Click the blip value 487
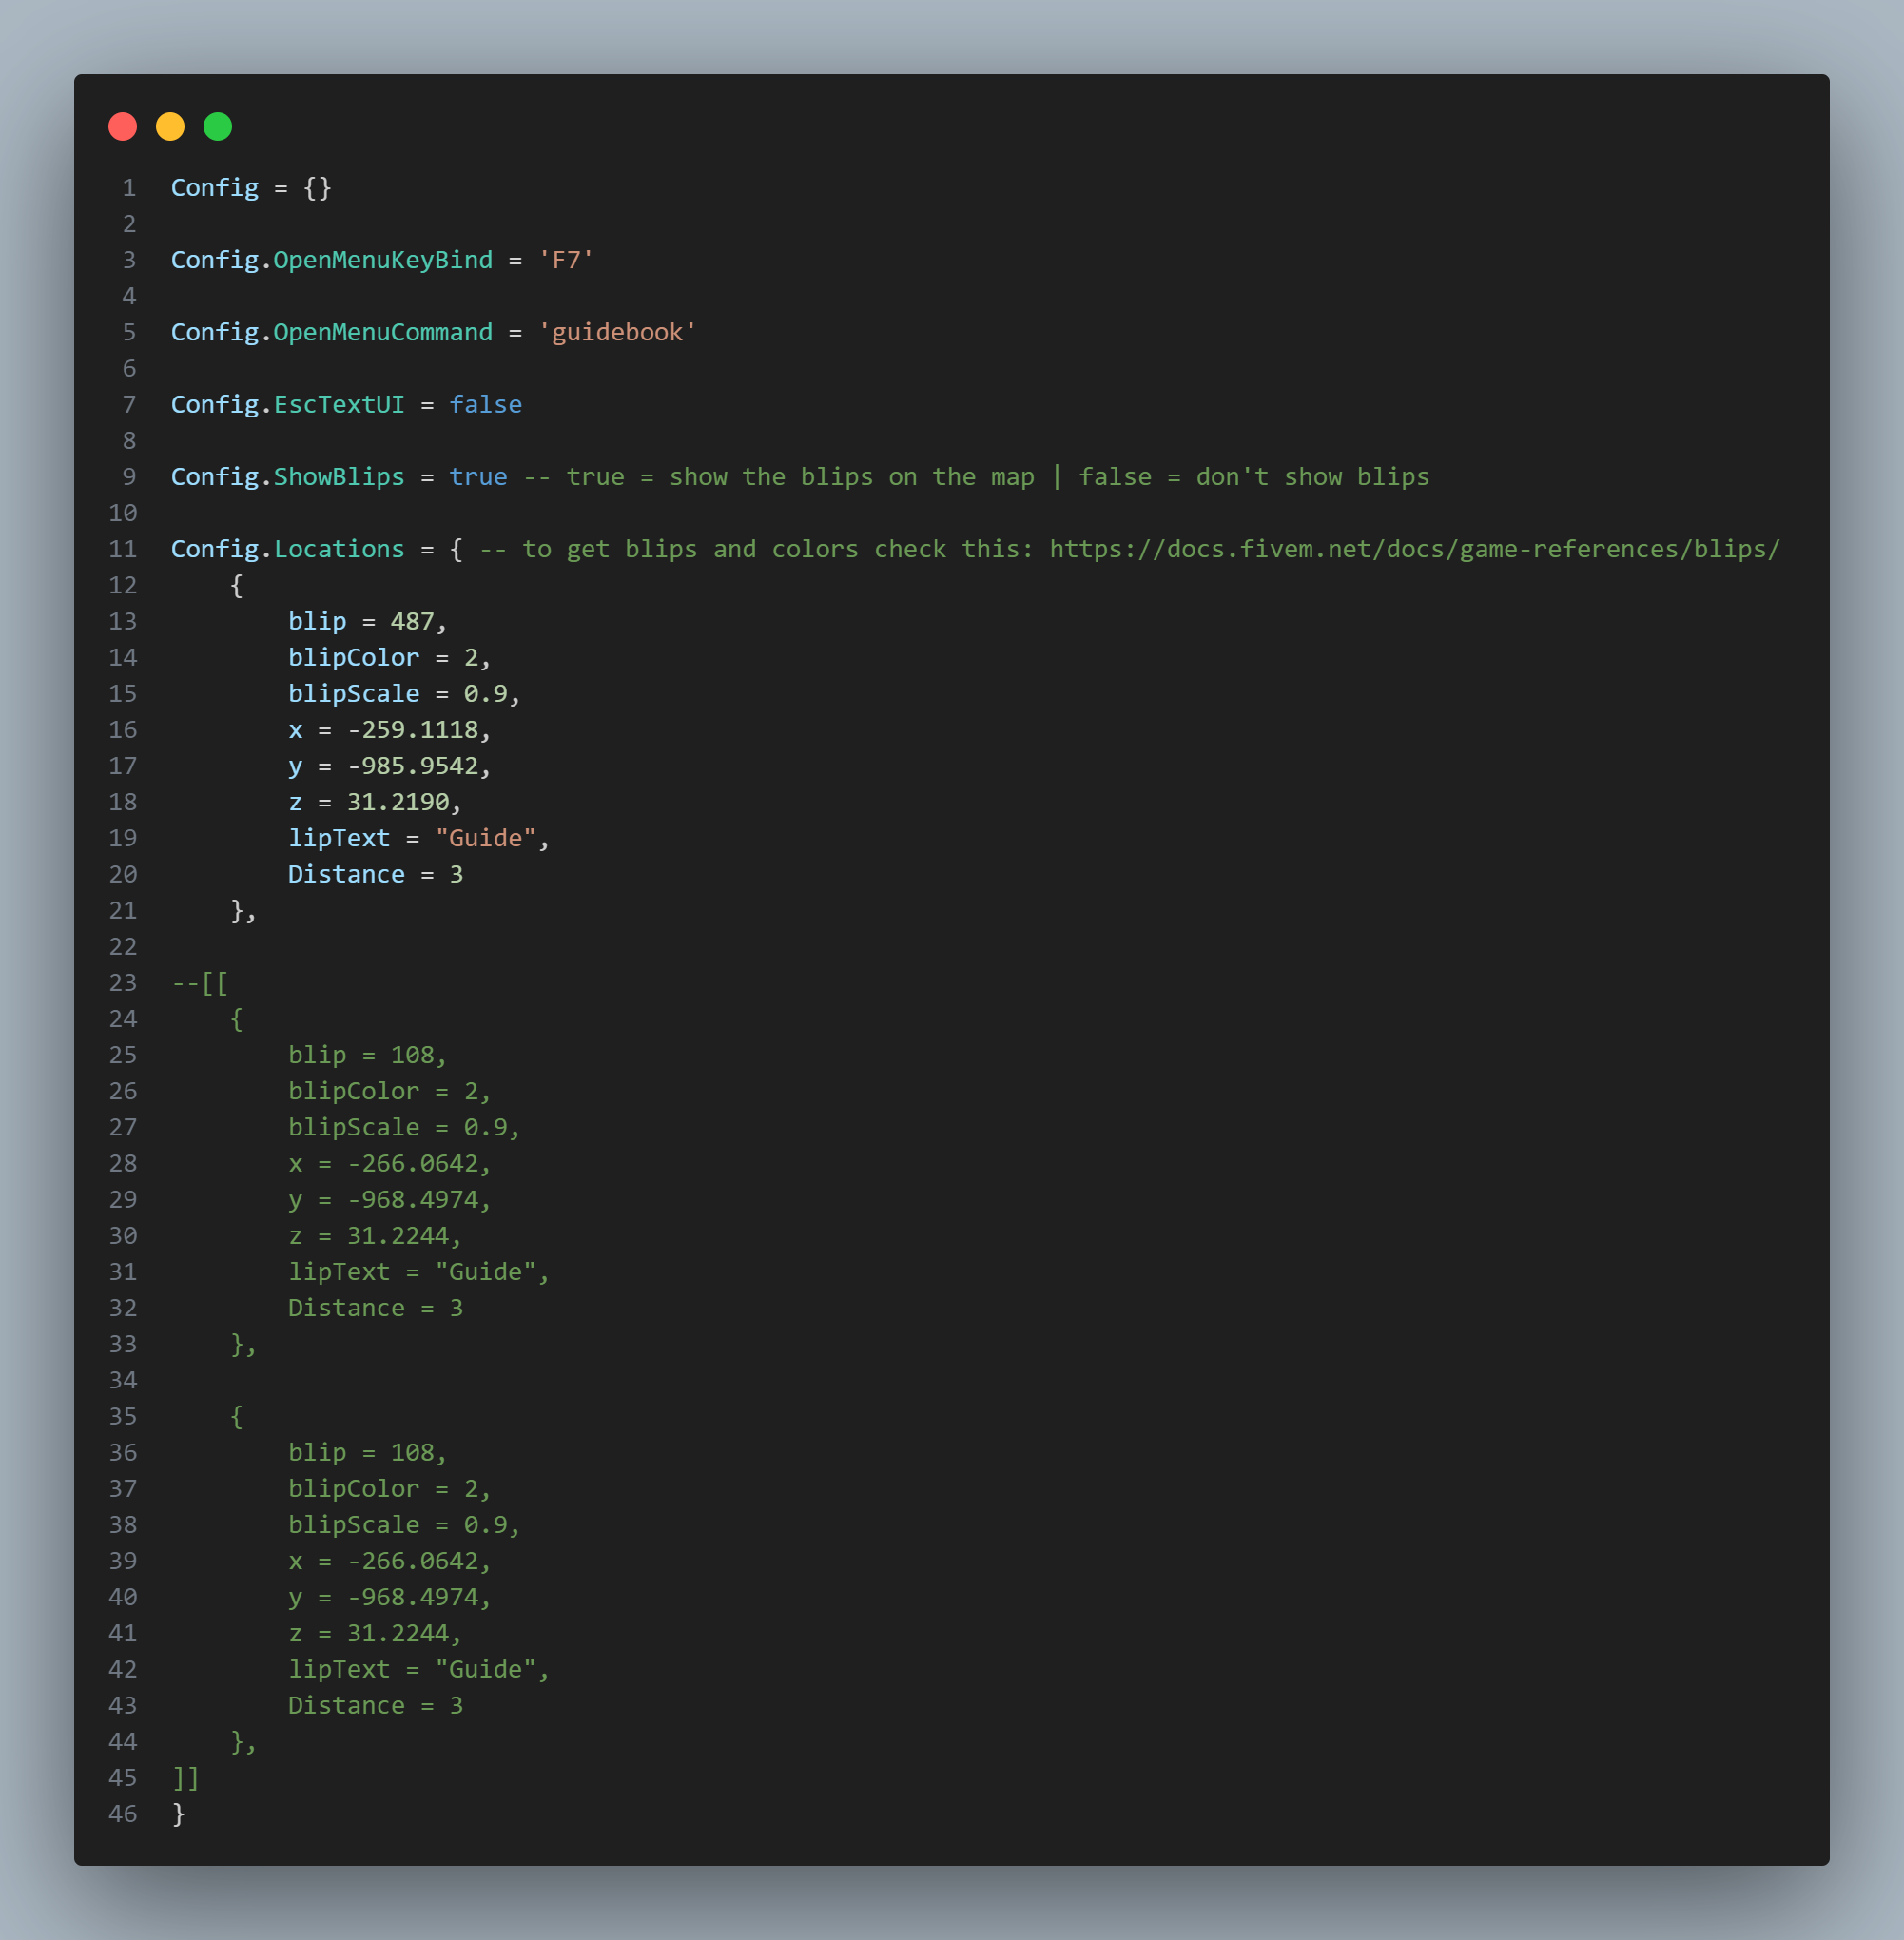This screenshot has height=1940, width=1904. [412, 621]
